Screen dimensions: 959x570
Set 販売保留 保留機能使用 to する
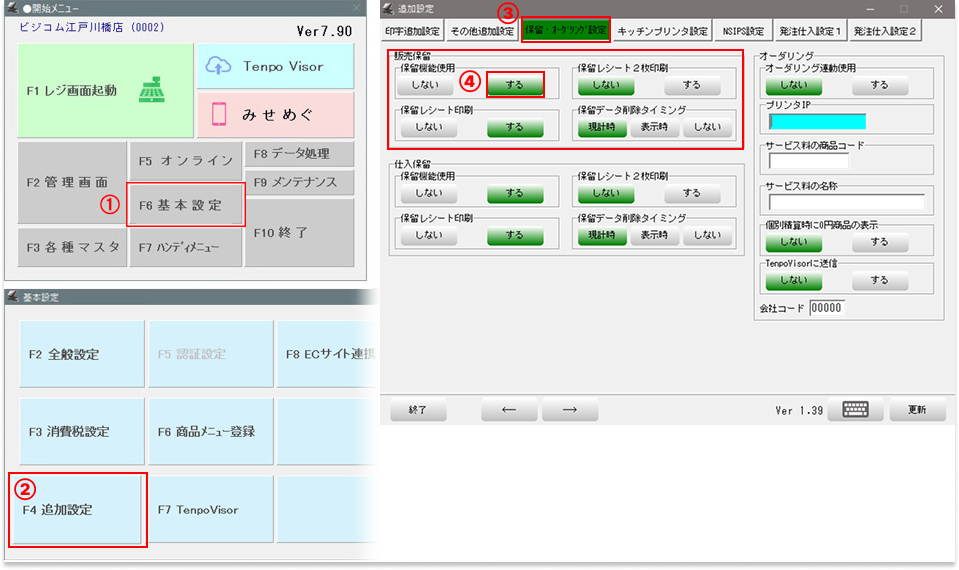click(515, 85)
